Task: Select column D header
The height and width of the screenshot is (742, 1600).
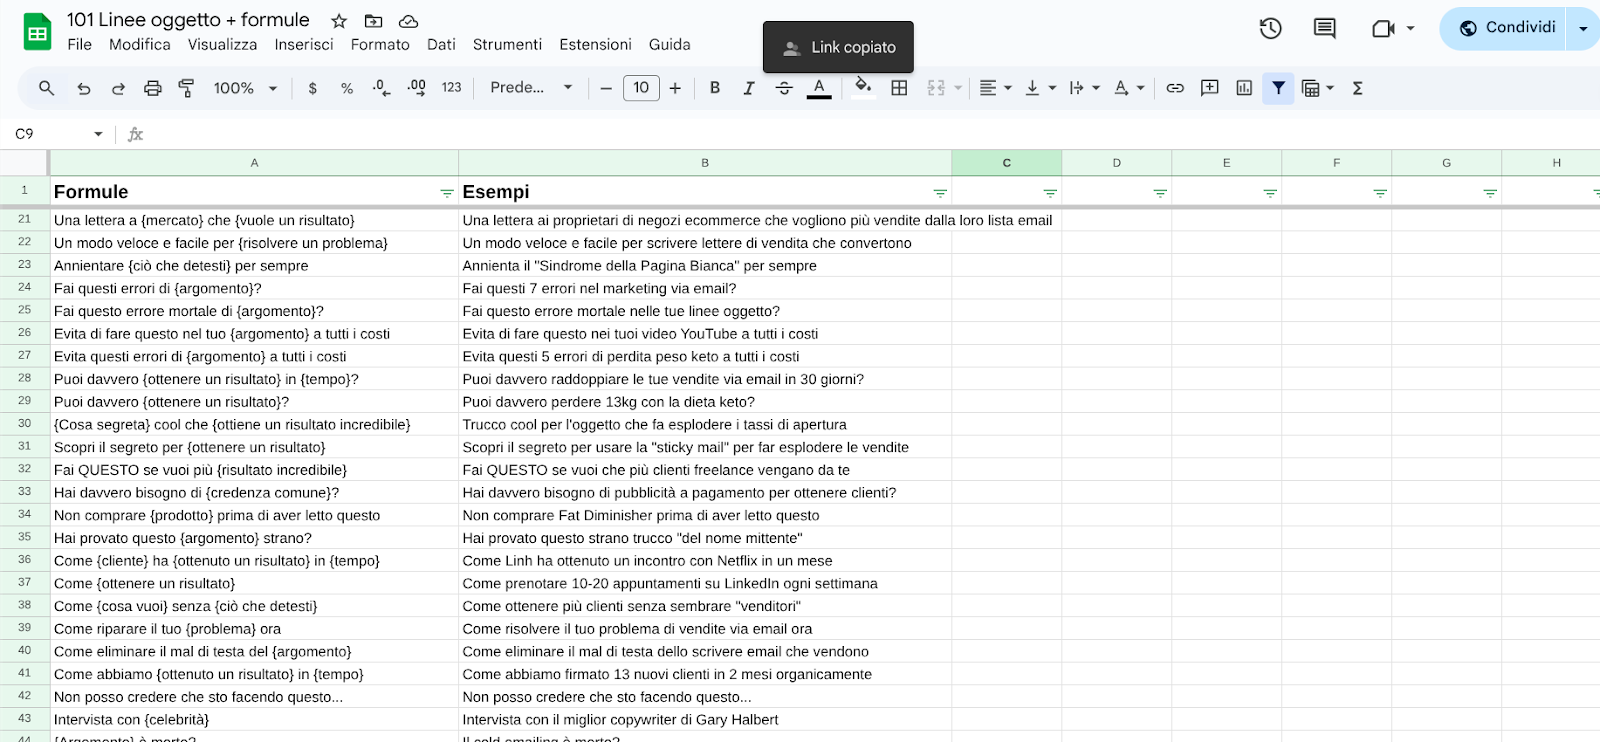Action: 1116,162
